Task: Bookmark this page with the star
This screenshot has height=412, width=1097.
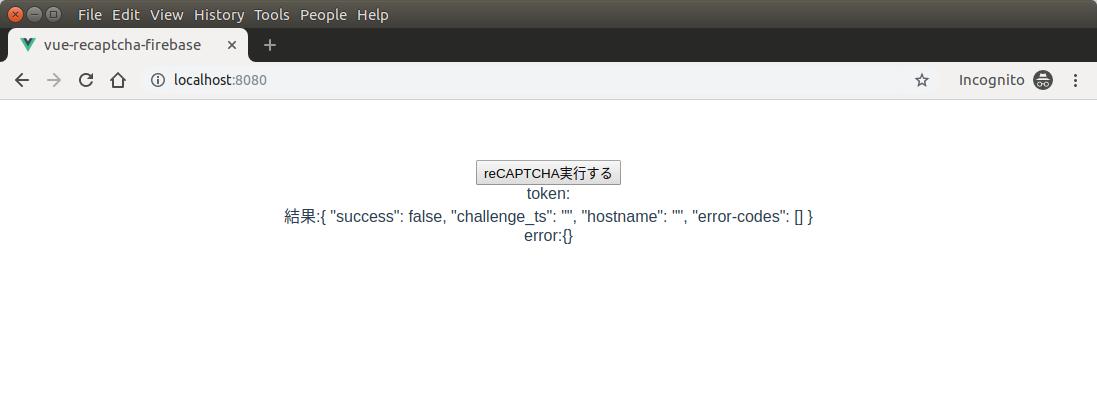Action: pyautogui.click(x=922, y=80)
